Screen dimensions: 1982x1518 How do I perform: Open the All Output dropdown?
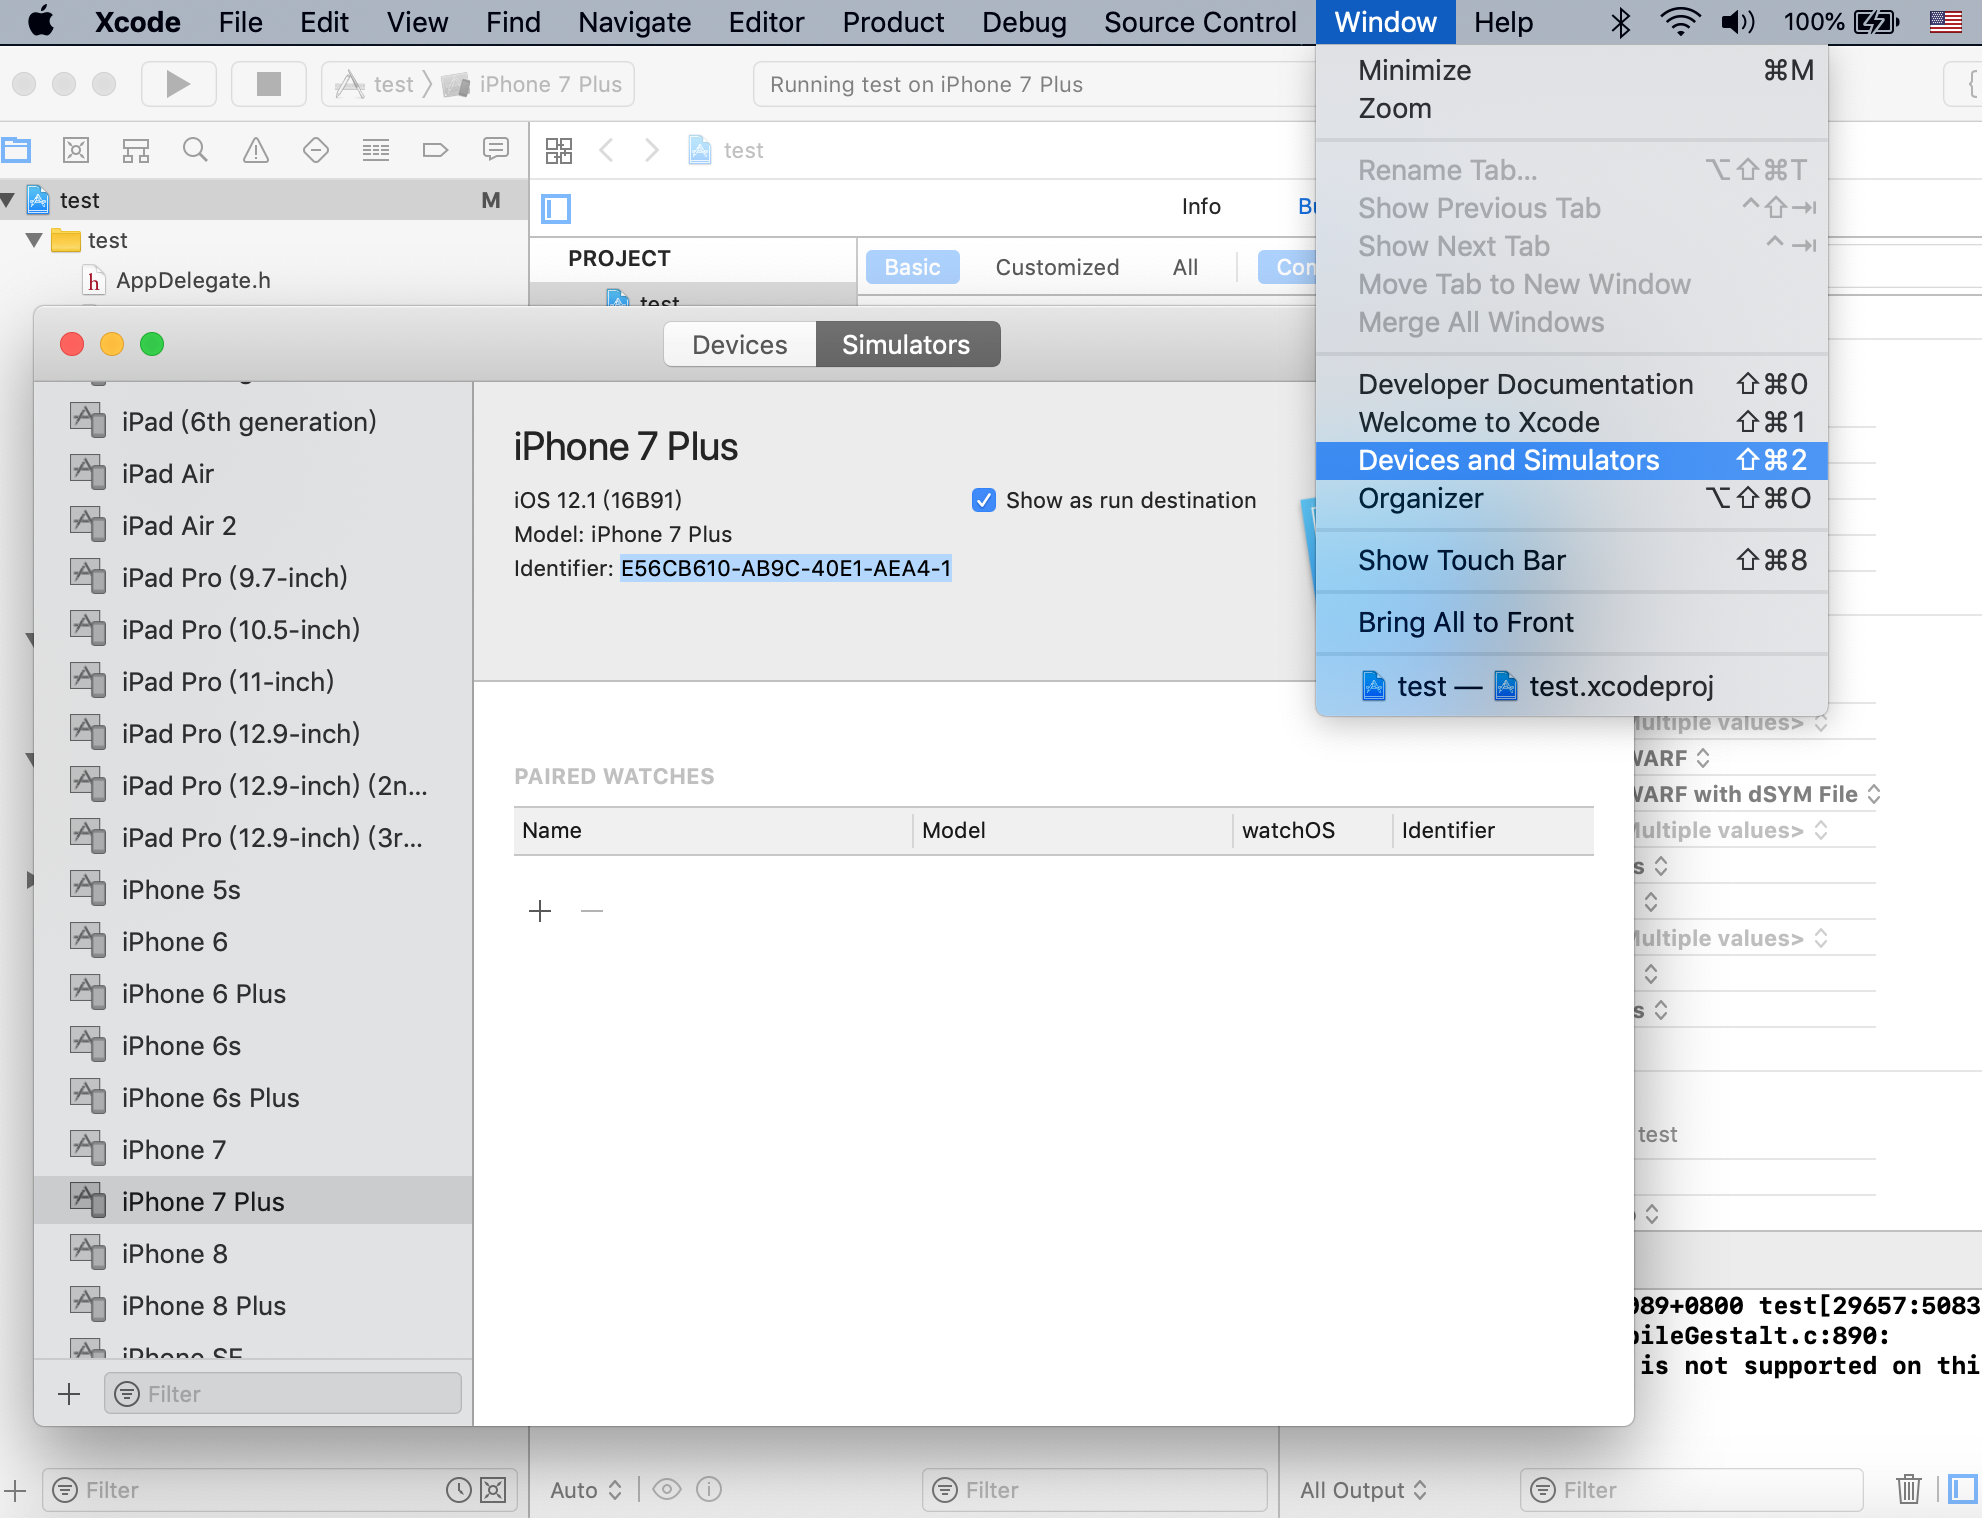pyautogui.click(x=1363, y=1490)
